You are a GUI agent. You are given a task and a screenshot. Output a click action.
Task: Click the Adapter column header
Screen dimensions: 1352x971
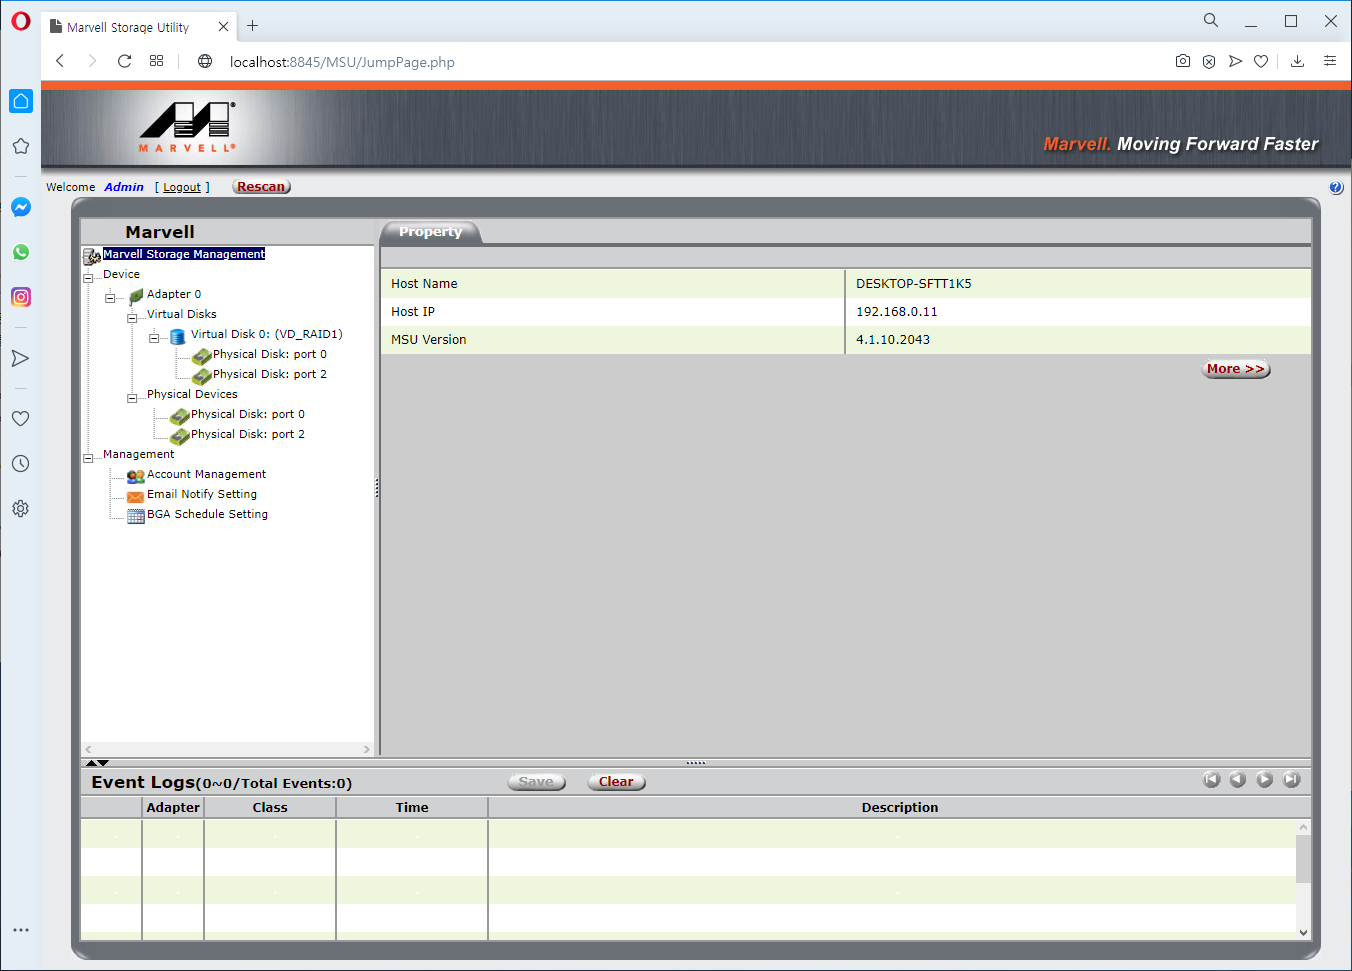pyautogui.click(x=173, y=807)
